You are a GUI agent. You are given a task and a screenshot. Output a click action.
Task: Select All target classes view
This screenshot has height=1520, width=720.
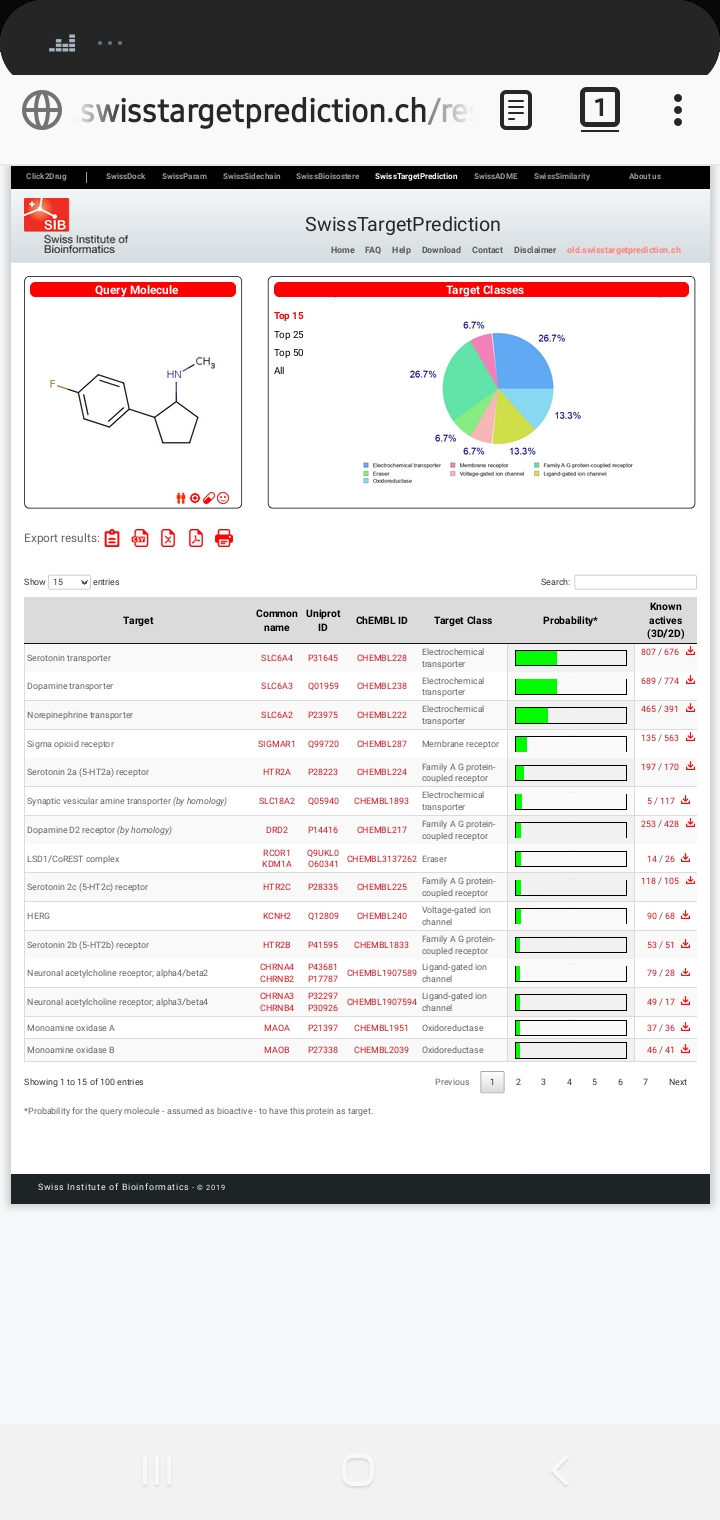pos(279,371)
